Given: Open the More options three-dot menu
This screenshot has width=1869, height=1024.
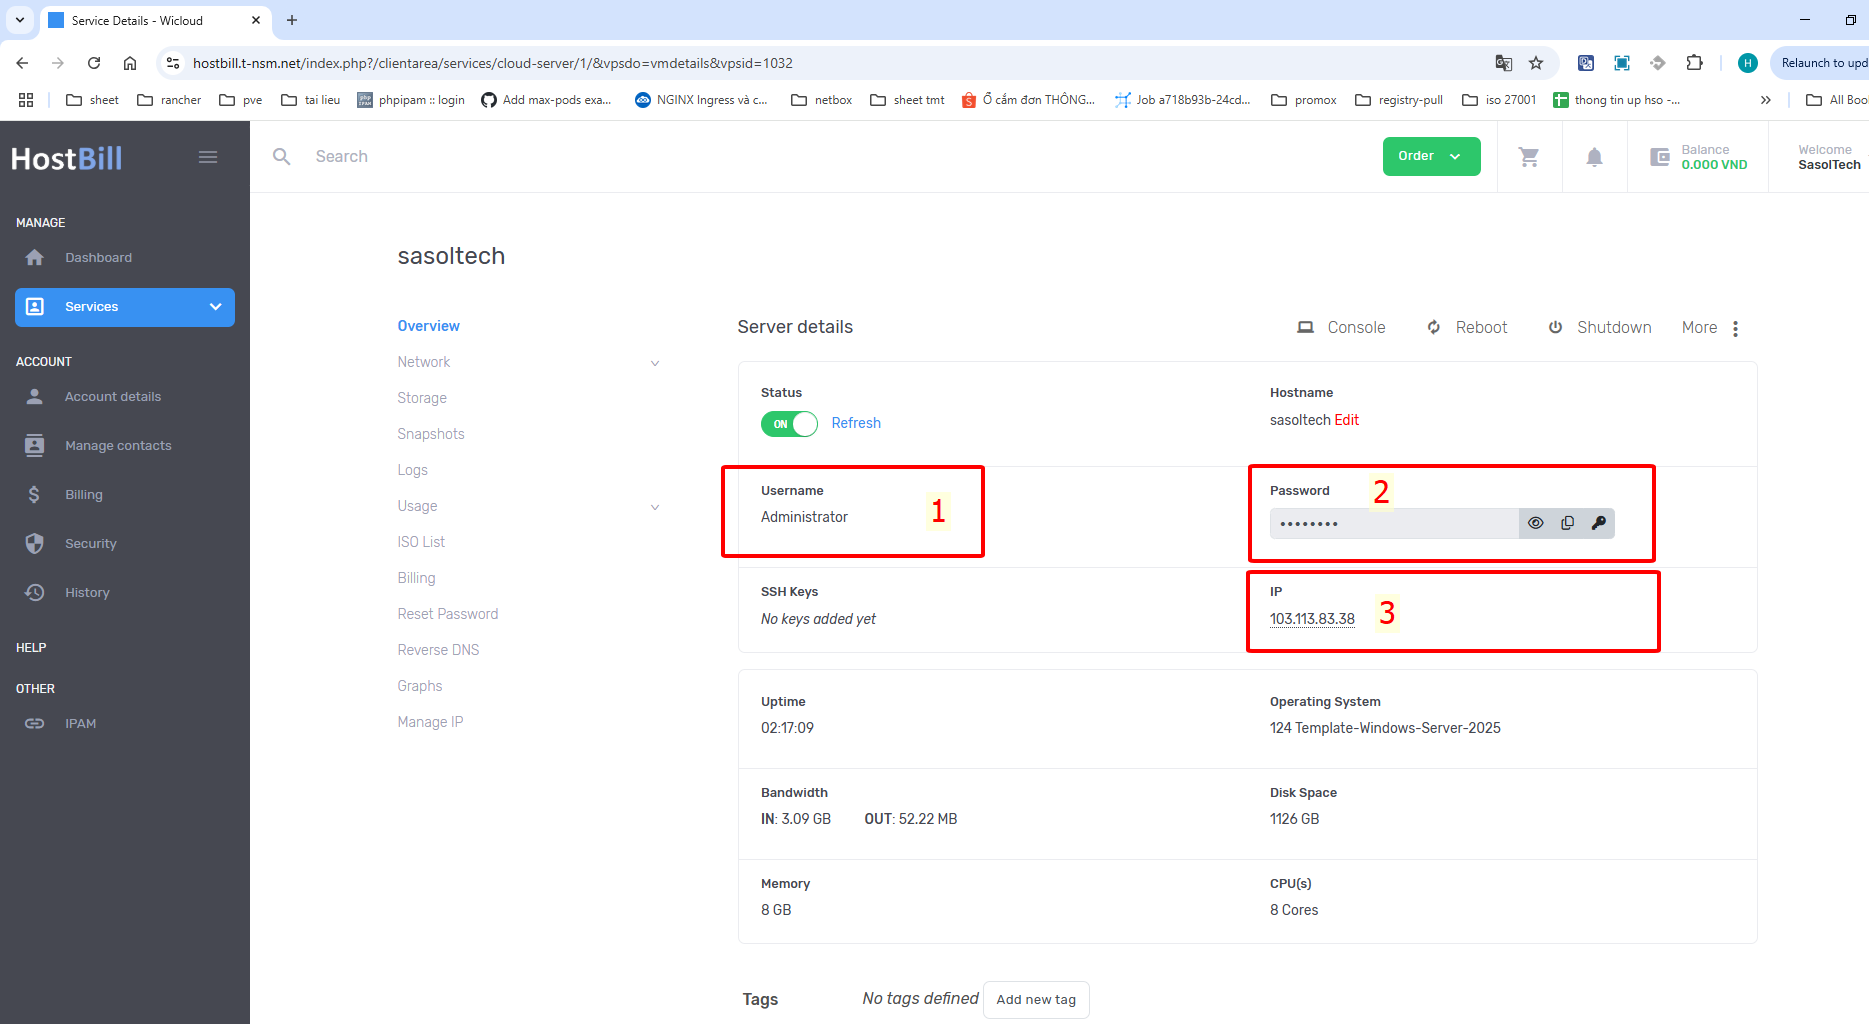Looking at the screenshot, I should [1735, 328].
